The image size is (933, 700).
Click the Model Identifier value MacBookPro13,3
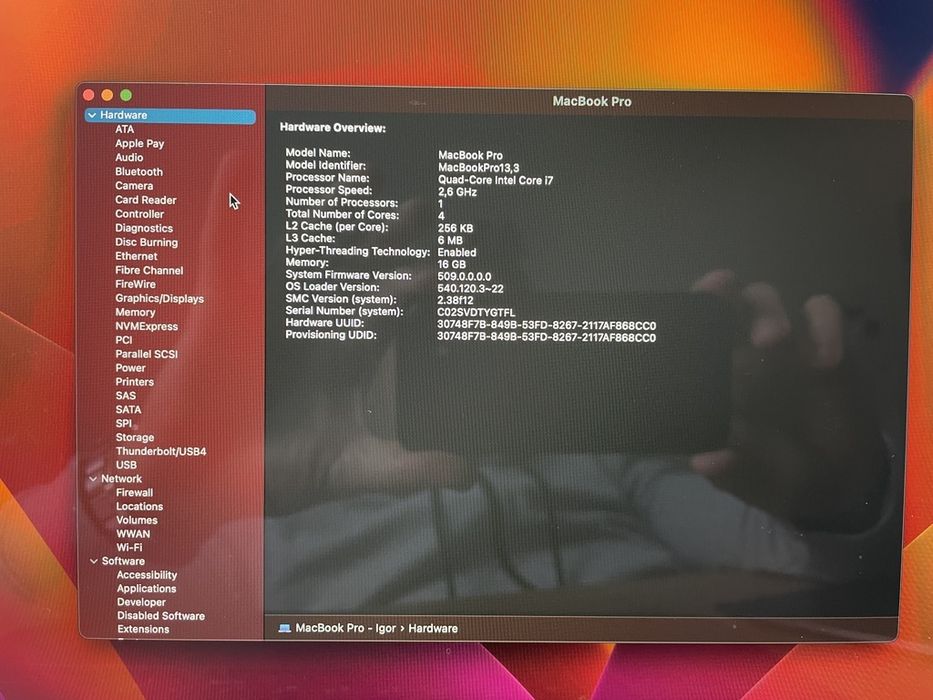[478, 168]
